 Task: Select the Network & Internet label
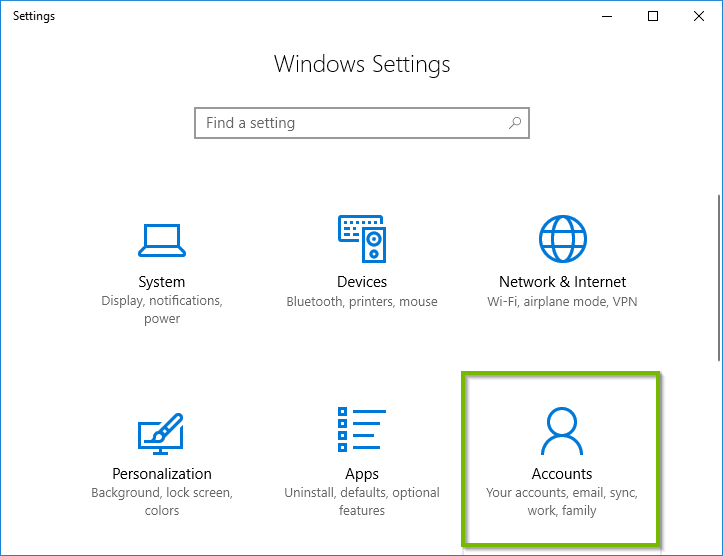(x=562, y=282)
